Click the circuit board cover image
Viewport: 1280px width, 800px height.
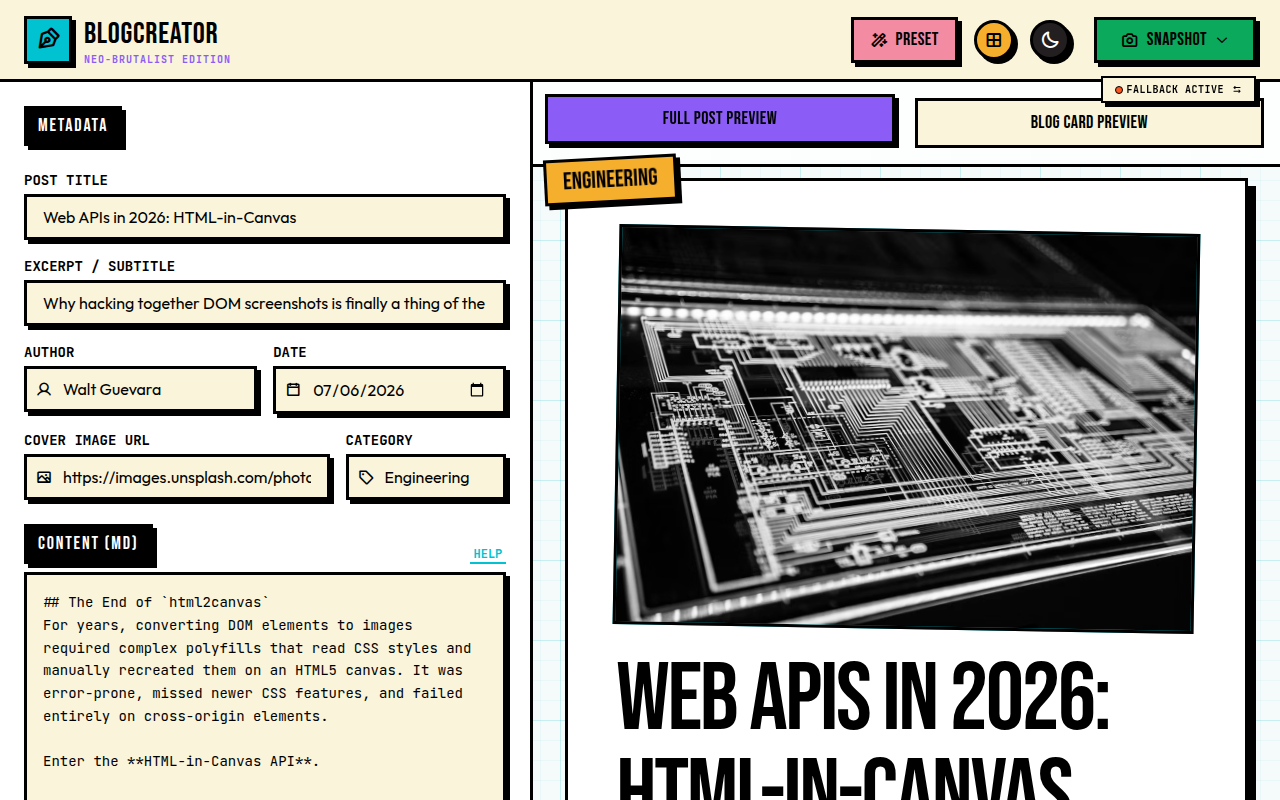point(906,429)
